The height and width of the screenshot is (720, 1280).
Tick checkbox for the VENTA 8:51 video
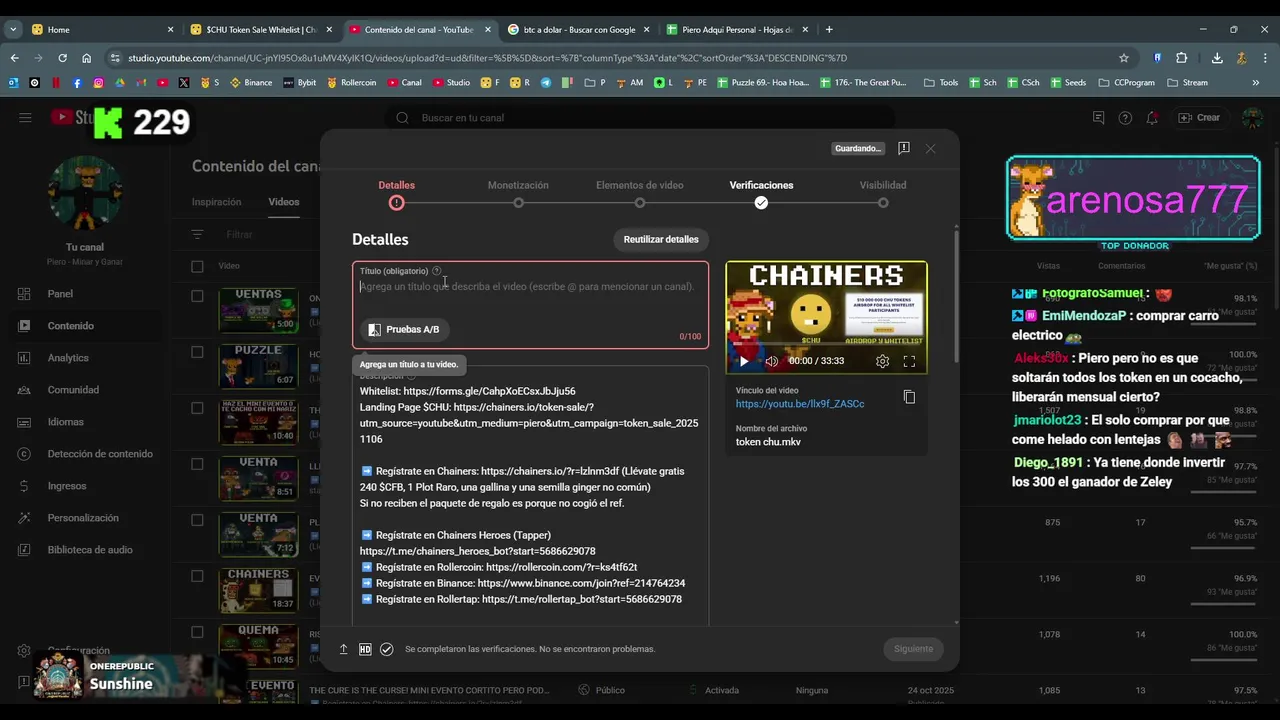pyautogui.click(x=197, y=464)
